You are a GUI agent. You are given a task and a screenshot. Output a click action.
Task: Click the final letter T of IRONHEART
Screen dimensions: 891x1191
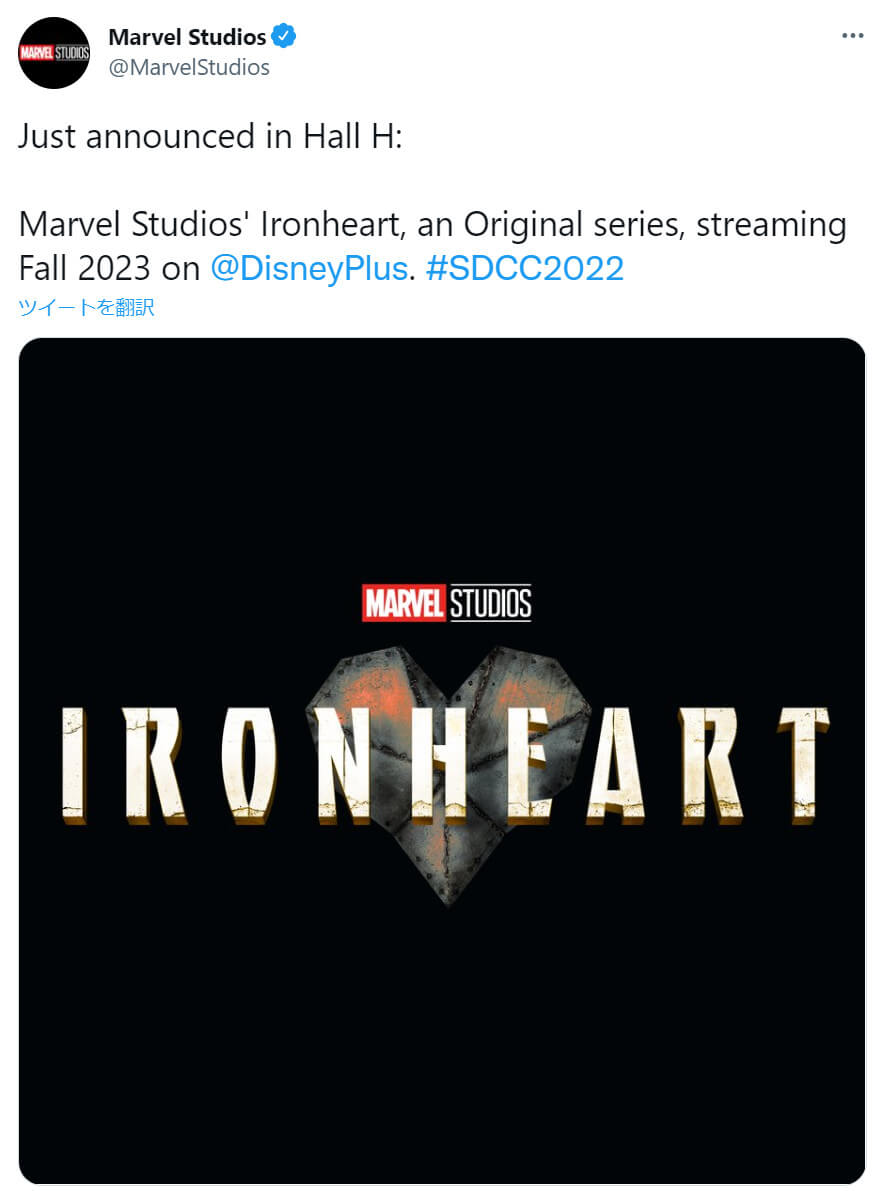804,766
